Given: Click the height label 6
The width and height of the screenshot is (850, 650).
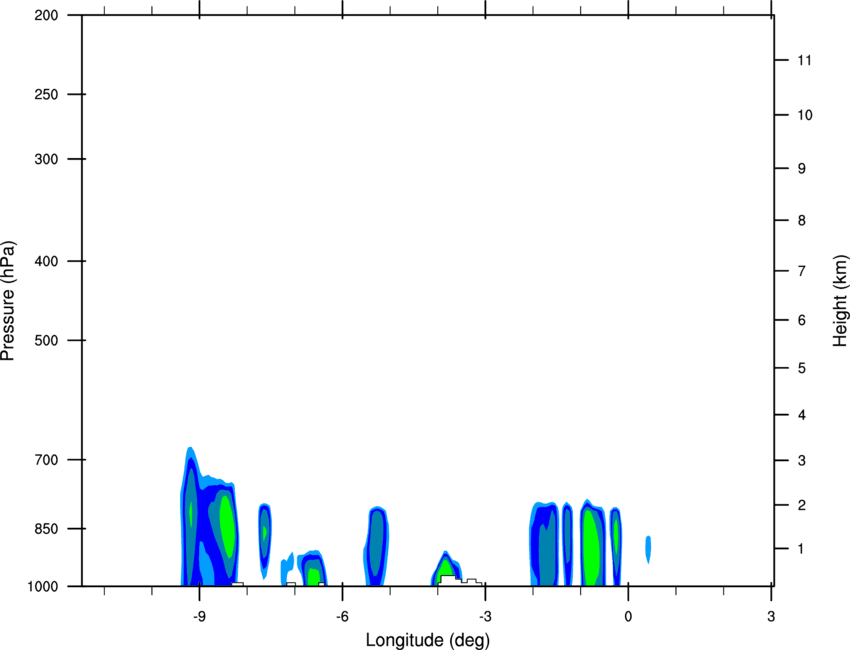Looking at the screenshot, I should click(802, 320).
